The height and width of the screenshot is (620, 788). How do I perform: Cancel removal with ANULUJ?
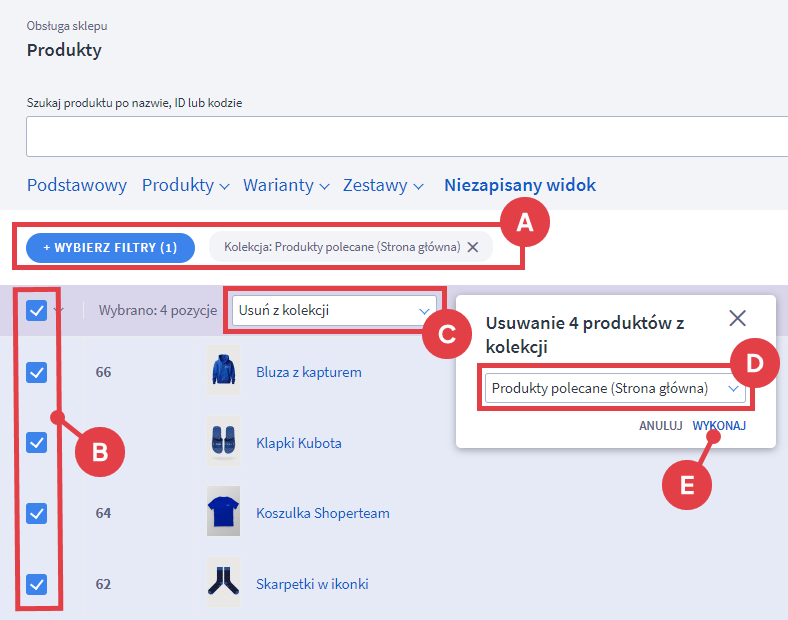click(660, 425)
